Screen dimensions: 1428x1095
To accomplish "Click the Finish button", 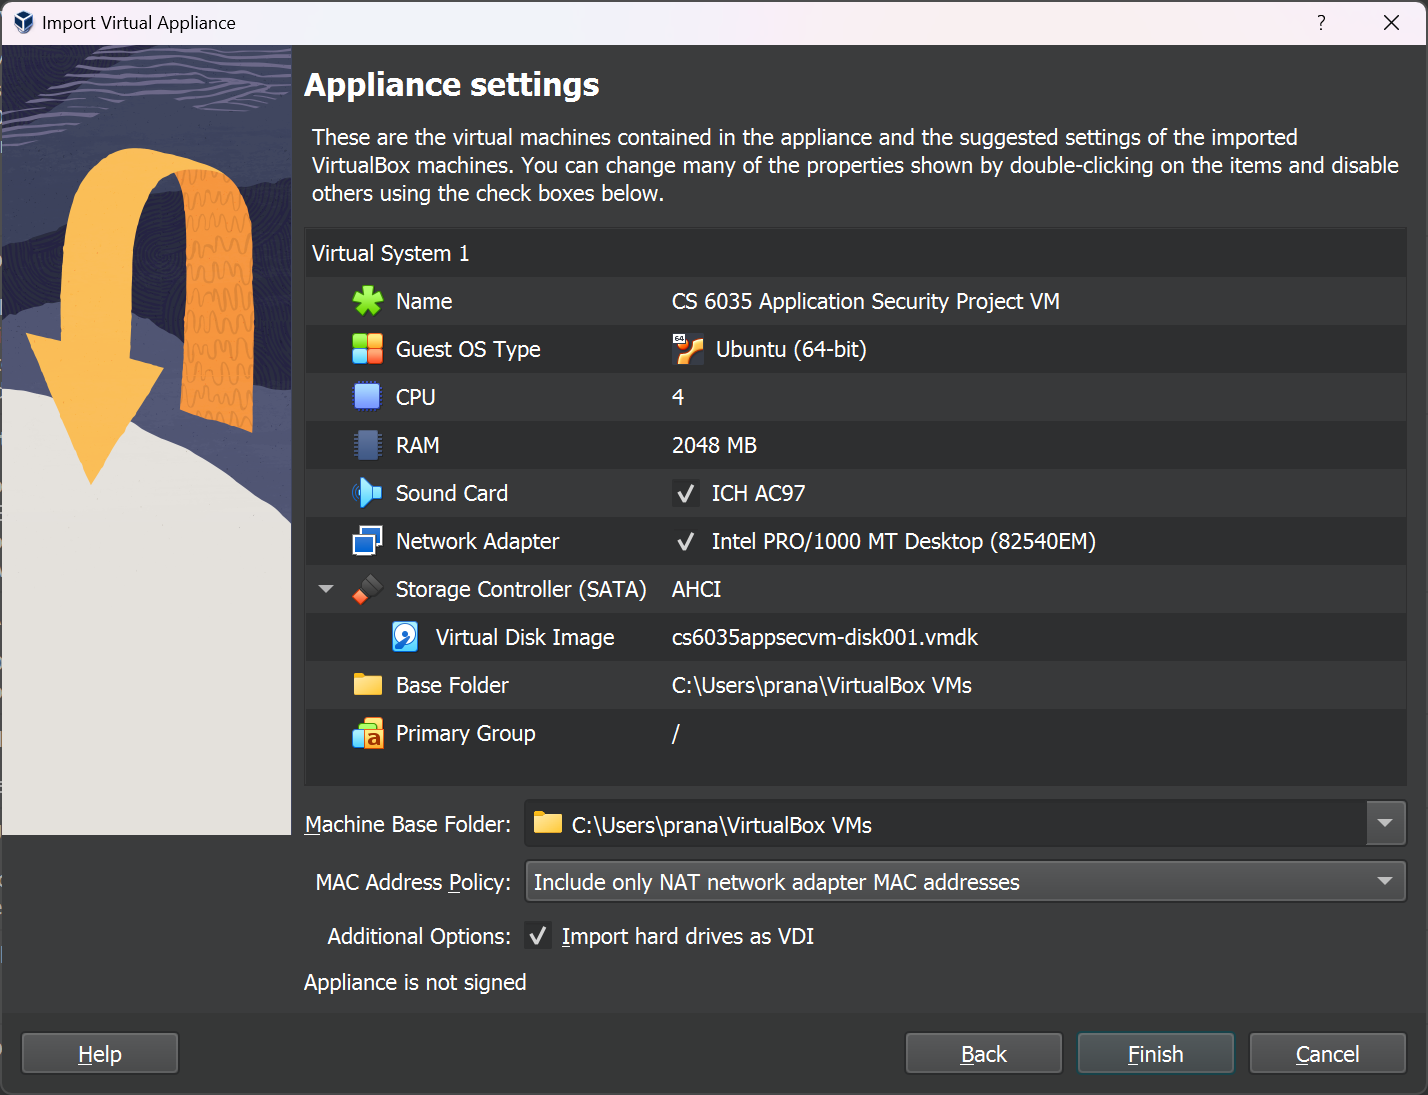I will (1155, 1053).
